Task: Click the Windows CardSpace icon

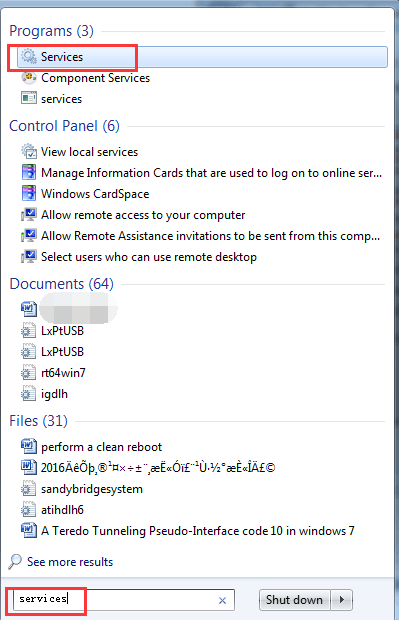Action: 29,194
